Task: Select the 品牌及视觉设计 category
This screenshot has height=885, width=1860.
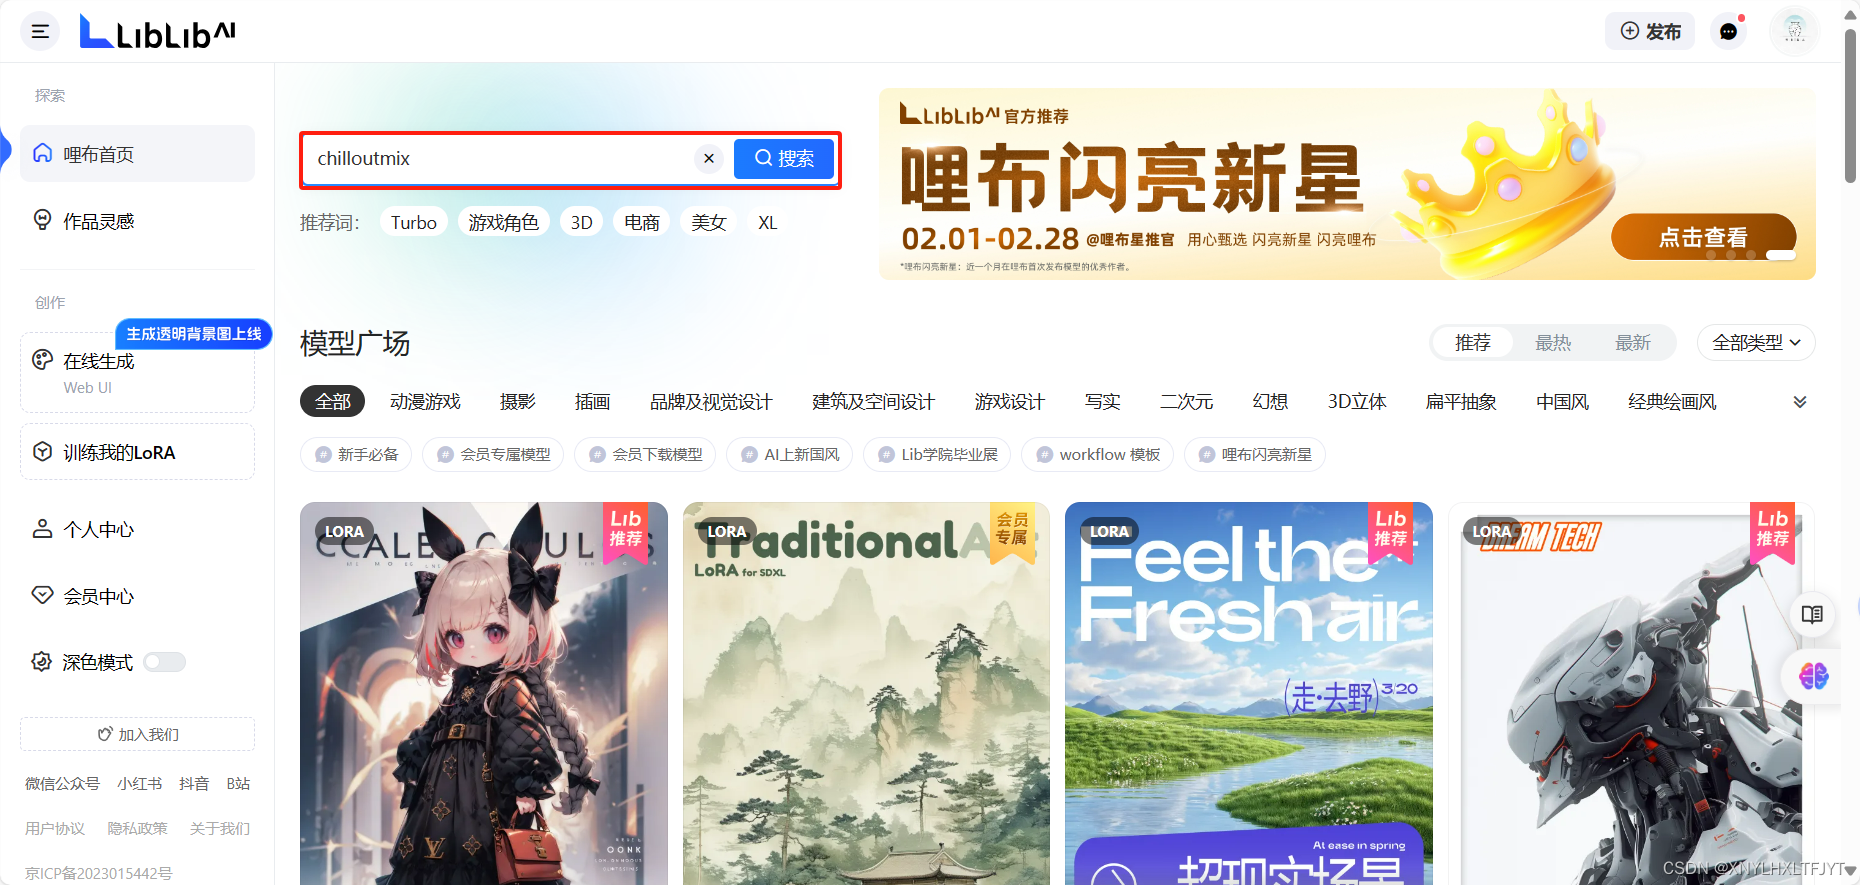Action: coord(711,401)
